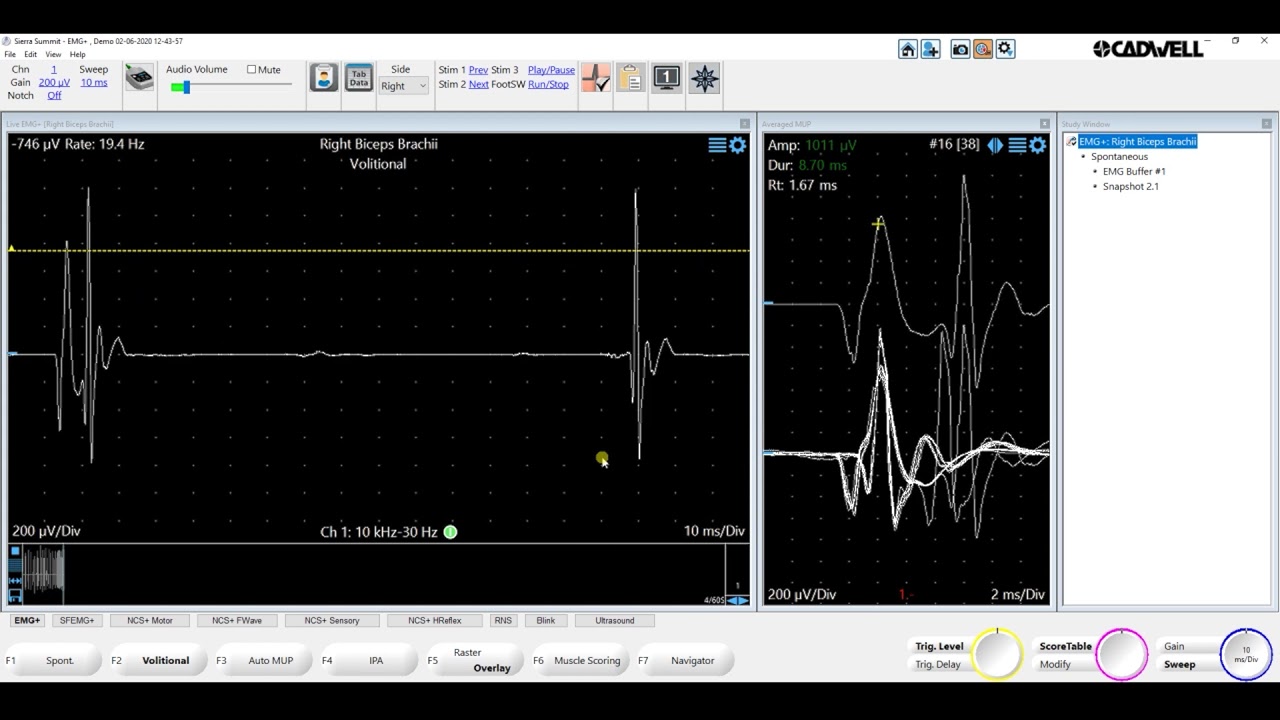1280x720 pixels.
Task: Click the yellow Trig. Level knob
Action: click(997, 655)
